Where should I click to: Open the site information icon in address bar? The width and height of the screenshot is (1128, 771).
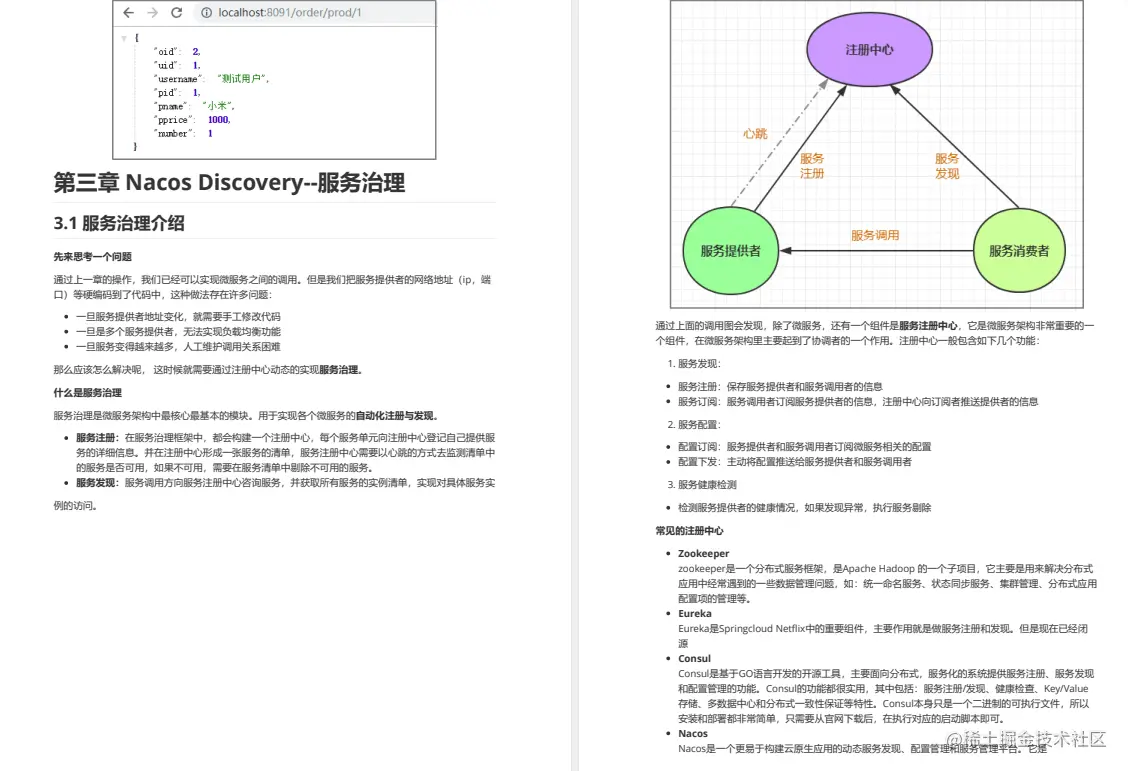click(x=206, y=13)
